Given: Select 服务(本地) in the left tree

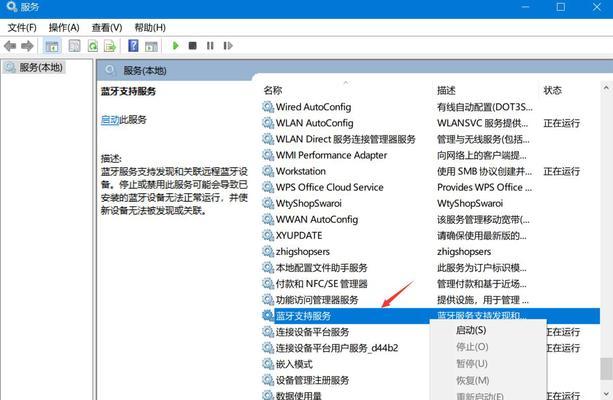Looking at the screenshot, I should pos(41,67).
